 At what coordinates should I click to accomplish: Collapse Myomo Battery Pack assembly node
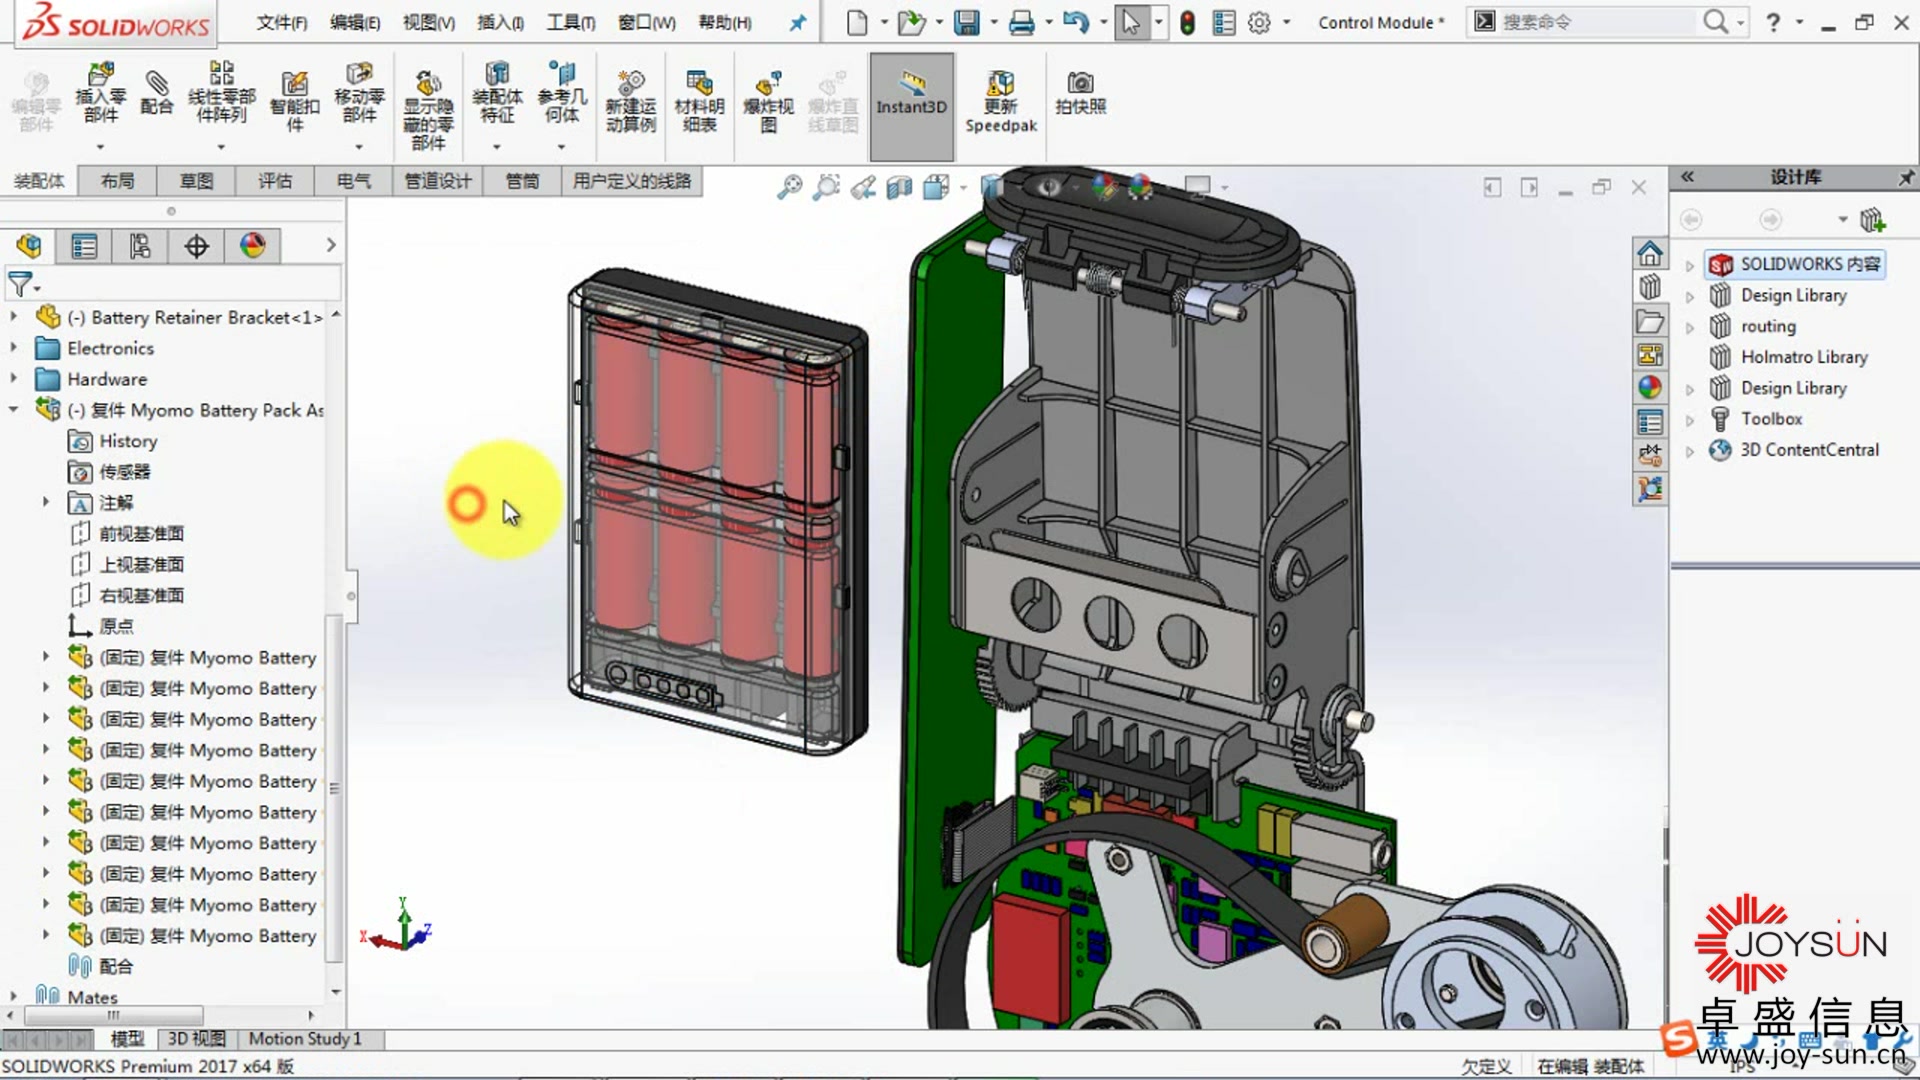[x=13, y=409]
